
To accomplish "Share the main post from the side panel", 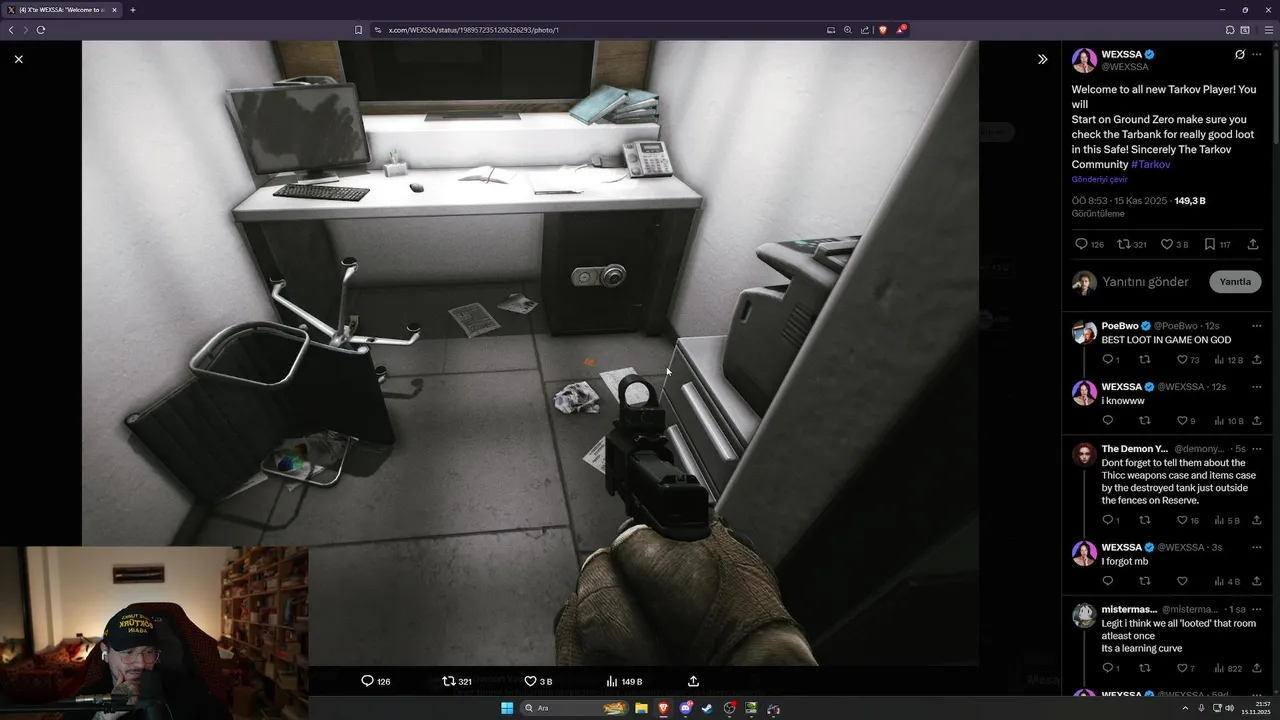I will pyautogui.click(x=1253, y=244).
